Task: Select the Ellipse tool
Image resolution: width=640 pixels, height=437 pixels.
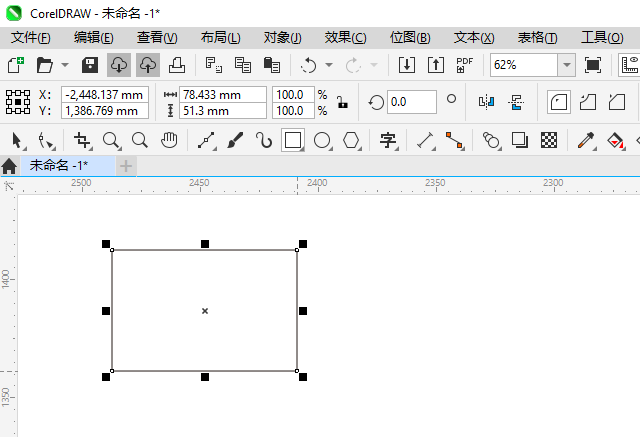Action: (322, 140)
